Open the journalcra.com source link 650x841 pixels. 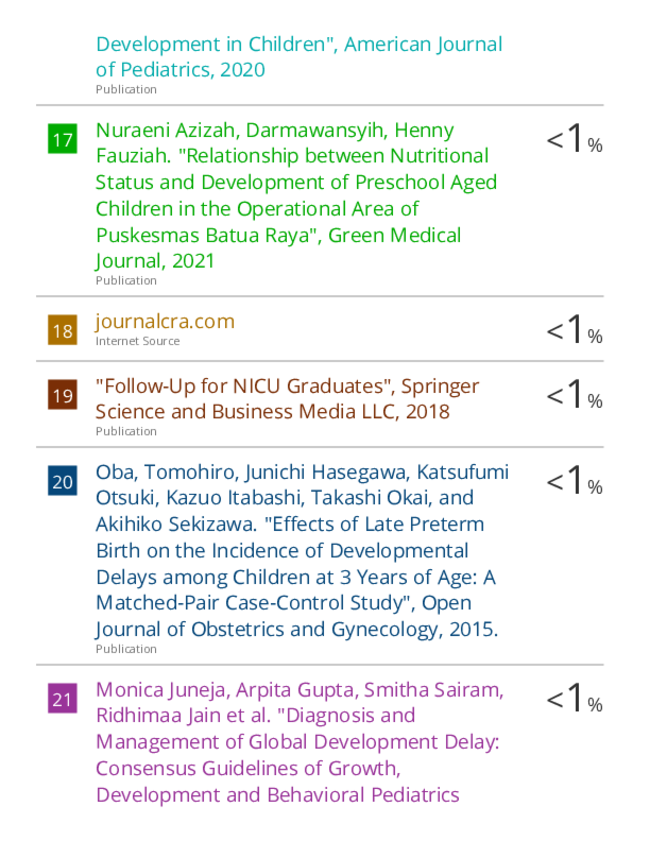coord(165,321)
